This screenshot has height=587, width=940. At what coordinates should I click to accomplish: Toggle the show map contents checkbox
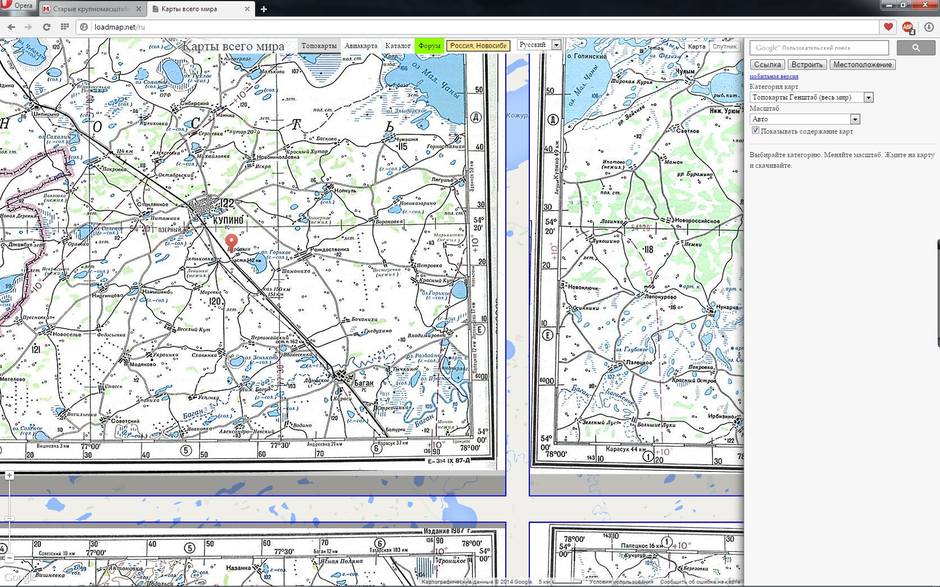[755, 131]
